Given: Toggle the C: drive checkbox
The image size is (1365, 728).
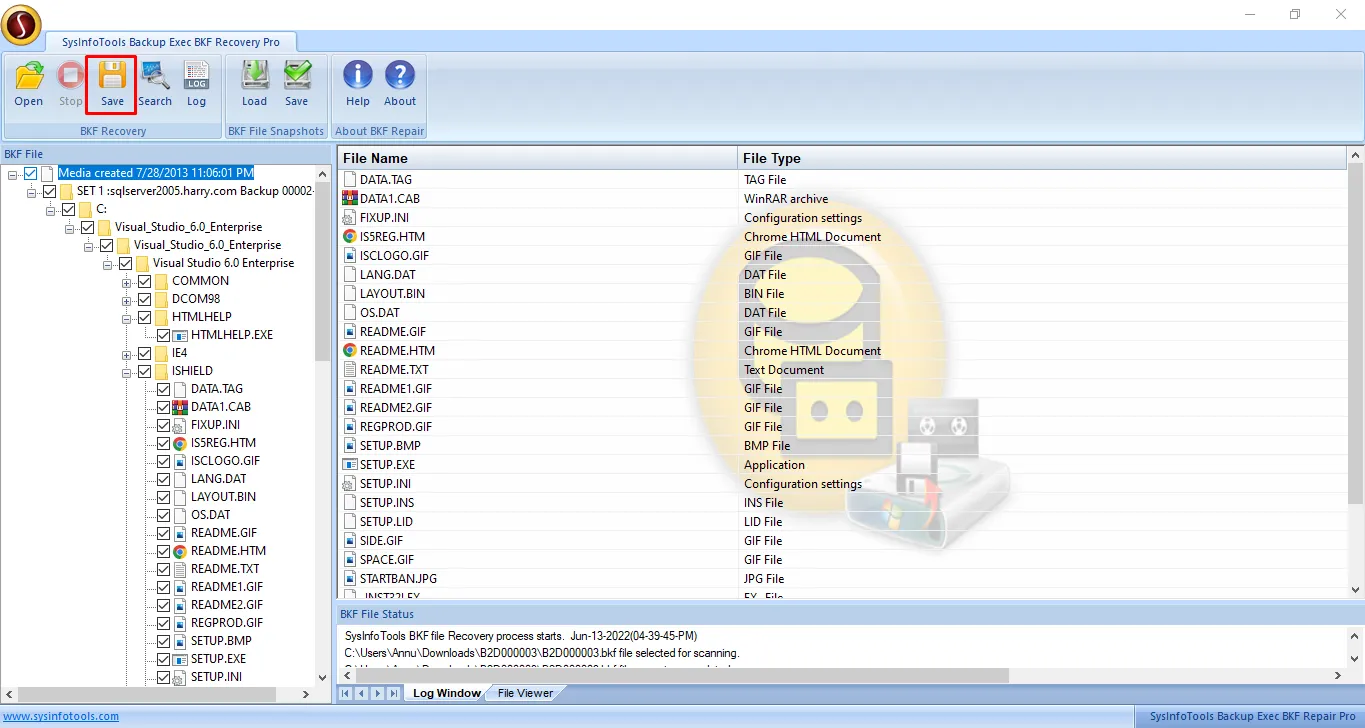Looking at the screenshot, I should point(69,209).
